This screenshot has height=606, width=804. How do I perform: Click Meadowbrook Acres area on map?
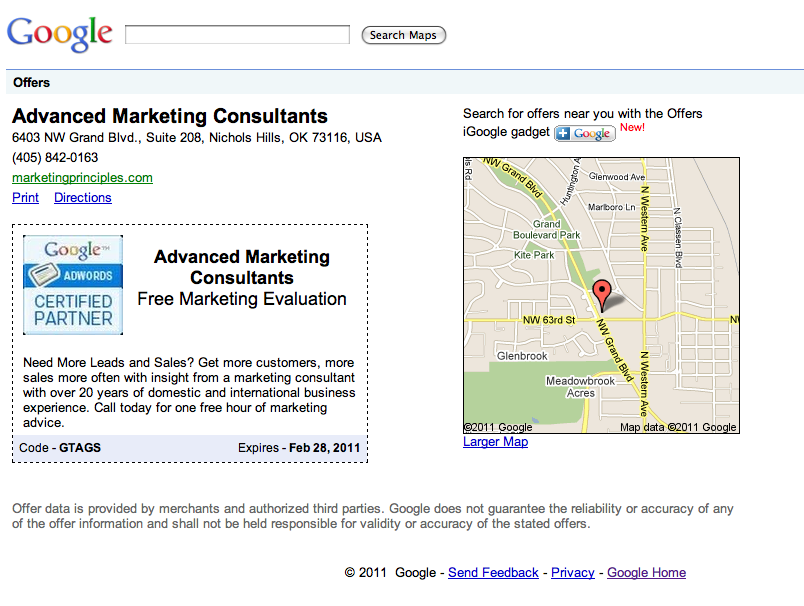click(580, 387)
